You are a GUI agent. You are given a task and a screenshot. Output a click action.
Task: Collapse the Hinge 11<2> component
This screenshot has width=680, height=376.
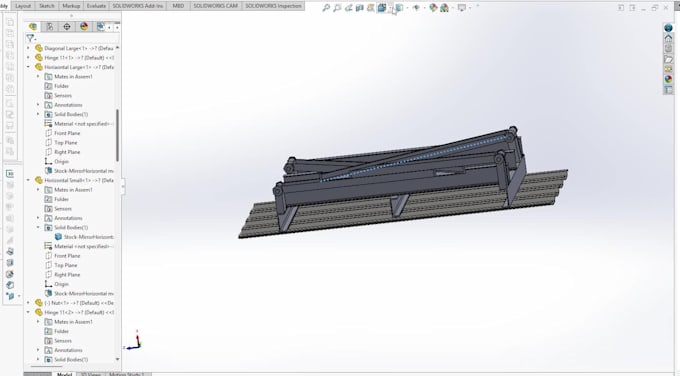point(29,312)
